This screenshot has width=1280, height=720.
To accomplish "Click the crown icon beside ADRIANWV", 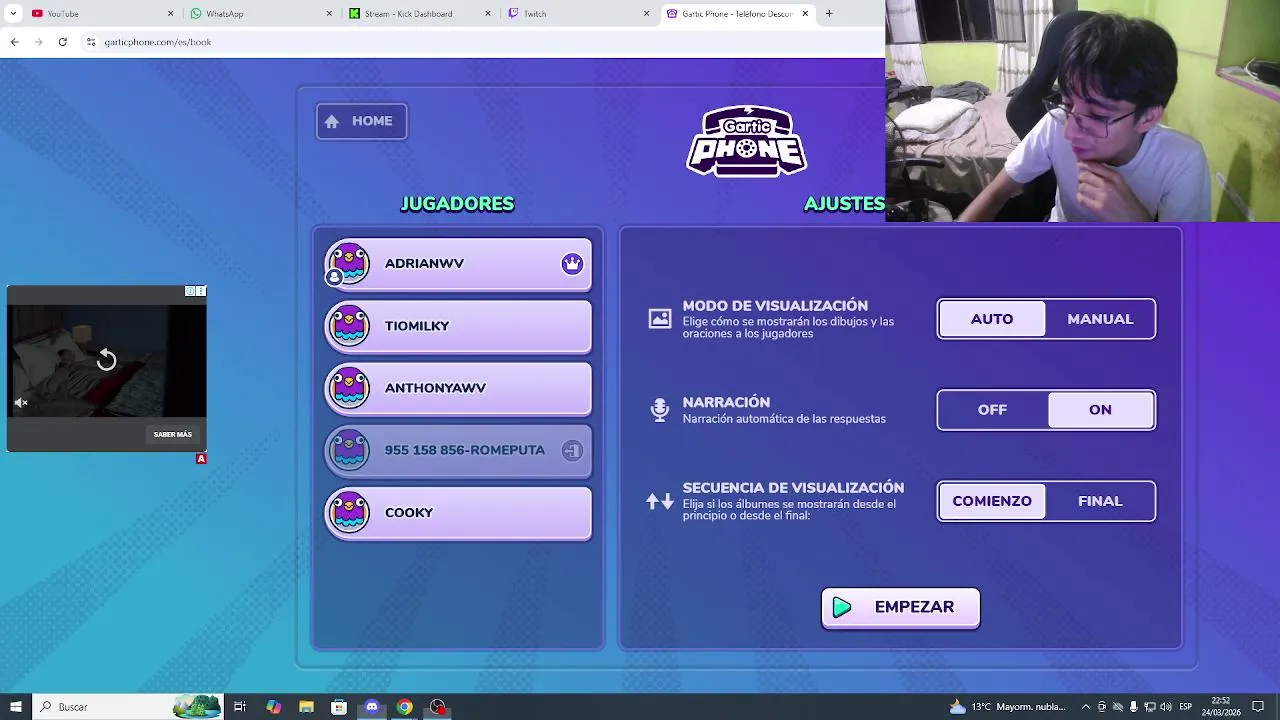I will (x=572, y=264).
